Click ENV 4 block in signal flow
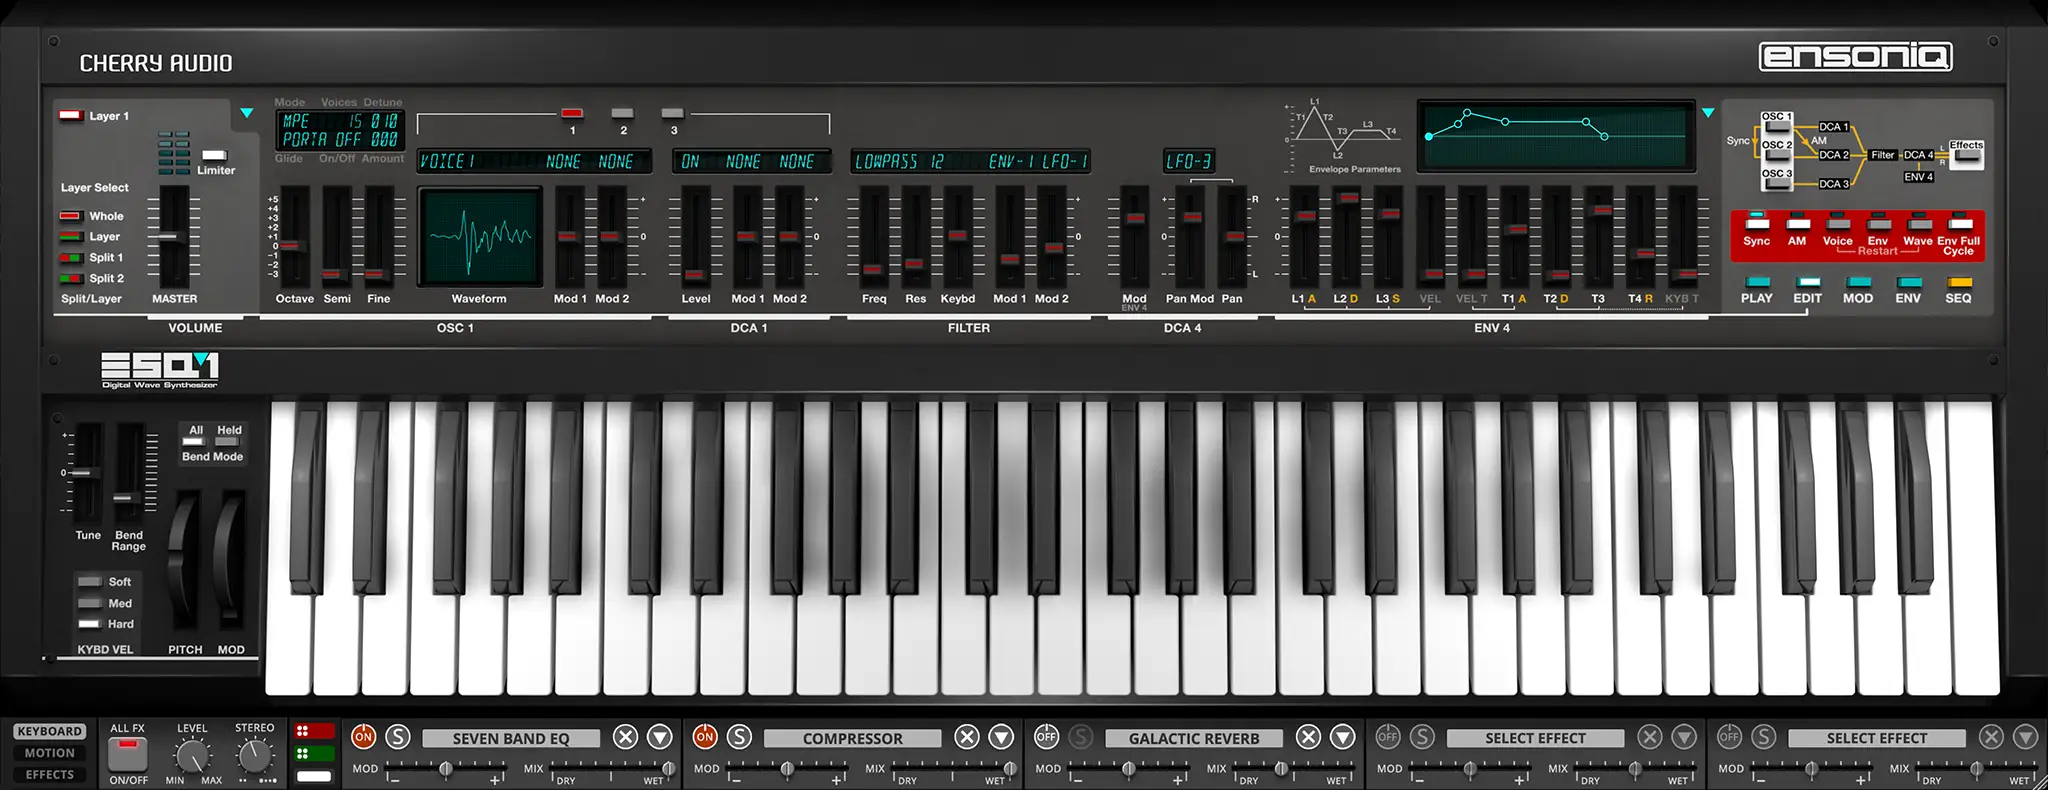This screenshot has height=790, width=2048. (x=1918, y=177)
